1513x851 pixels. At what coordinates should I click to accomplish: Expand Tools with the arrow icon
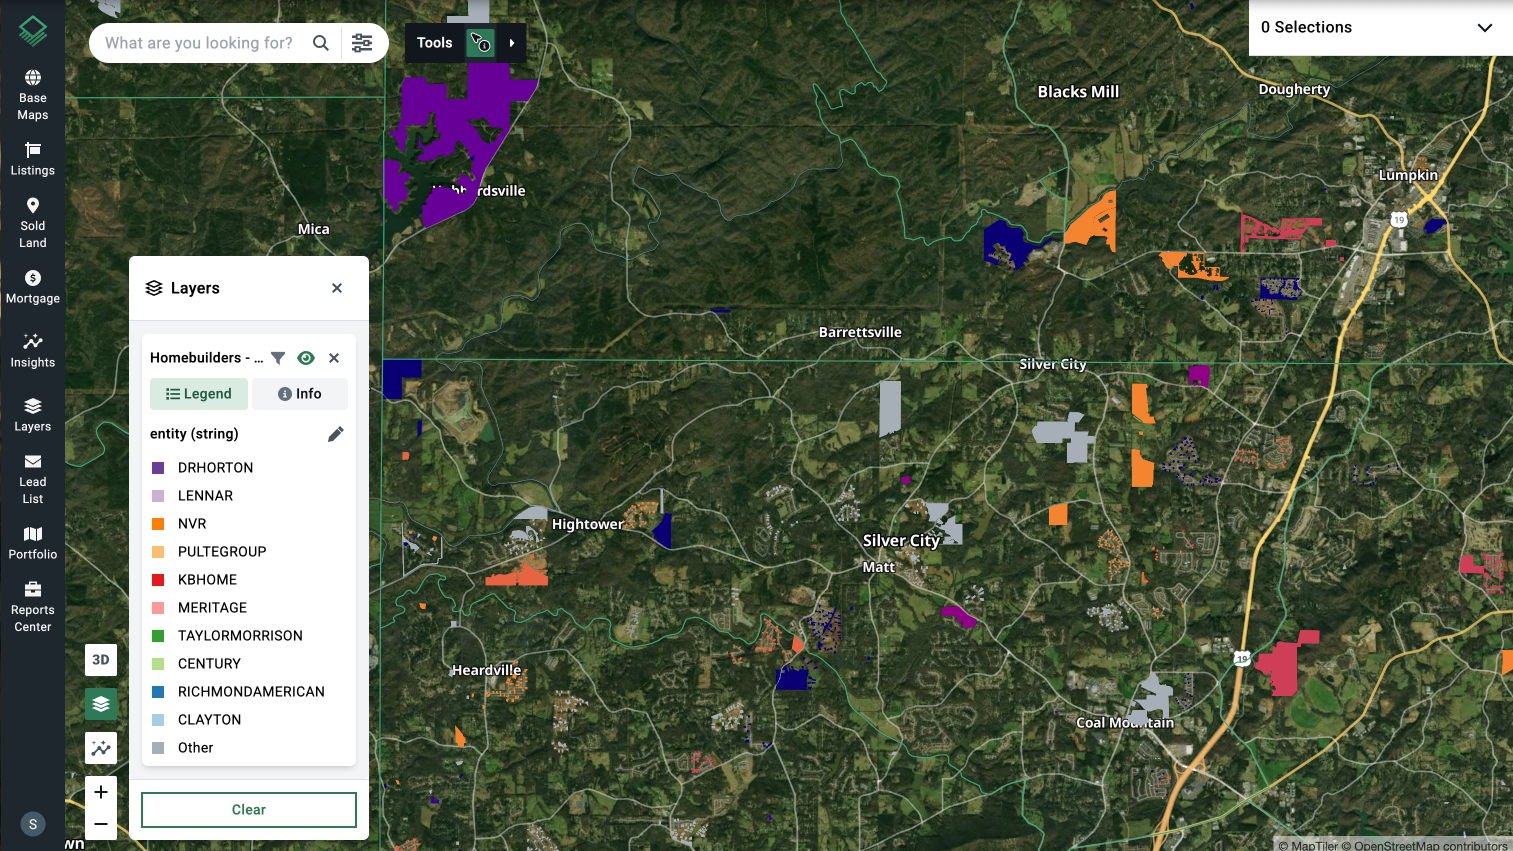512,43
